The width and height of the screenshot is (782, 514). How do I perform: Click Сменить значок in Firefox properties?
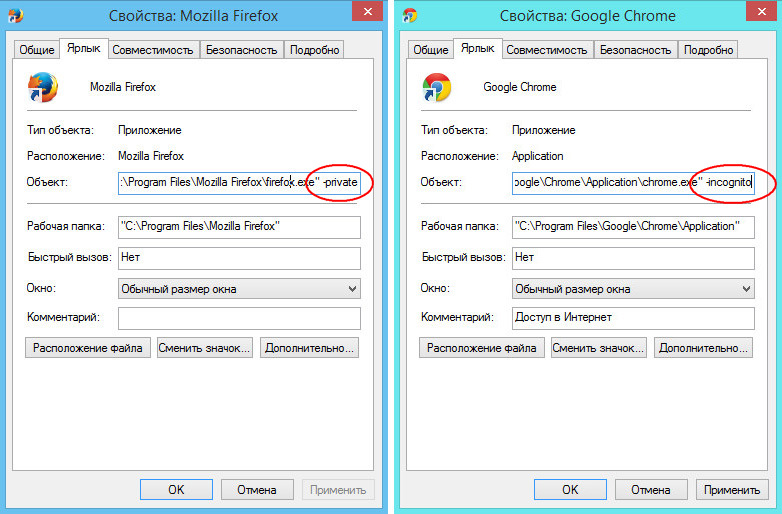pyautogui.click(x=204, y=348)
